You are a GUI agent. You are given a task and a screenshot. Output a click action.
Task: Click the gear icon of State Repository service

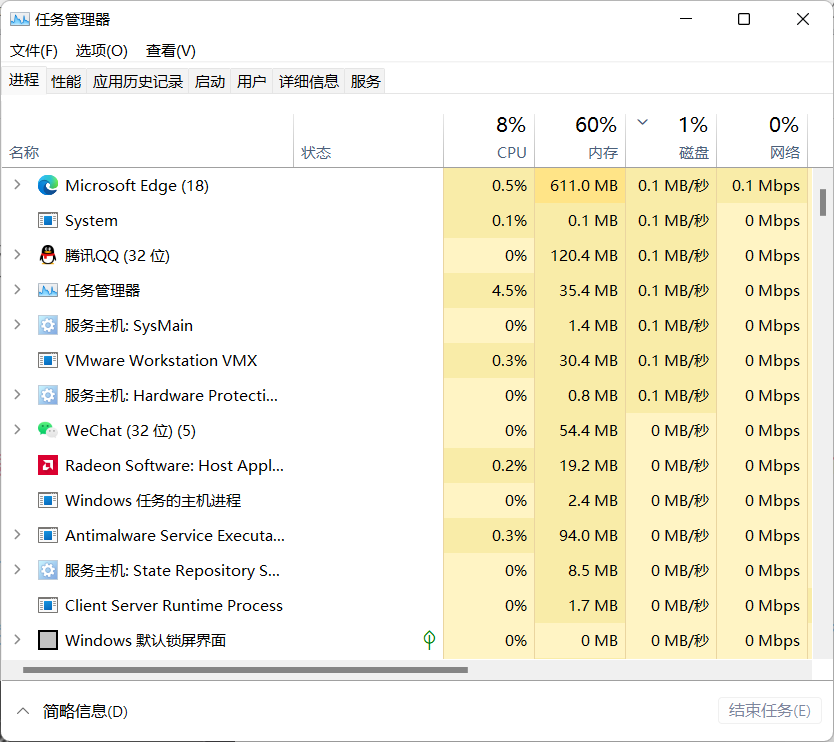click(x=48, y=570)
